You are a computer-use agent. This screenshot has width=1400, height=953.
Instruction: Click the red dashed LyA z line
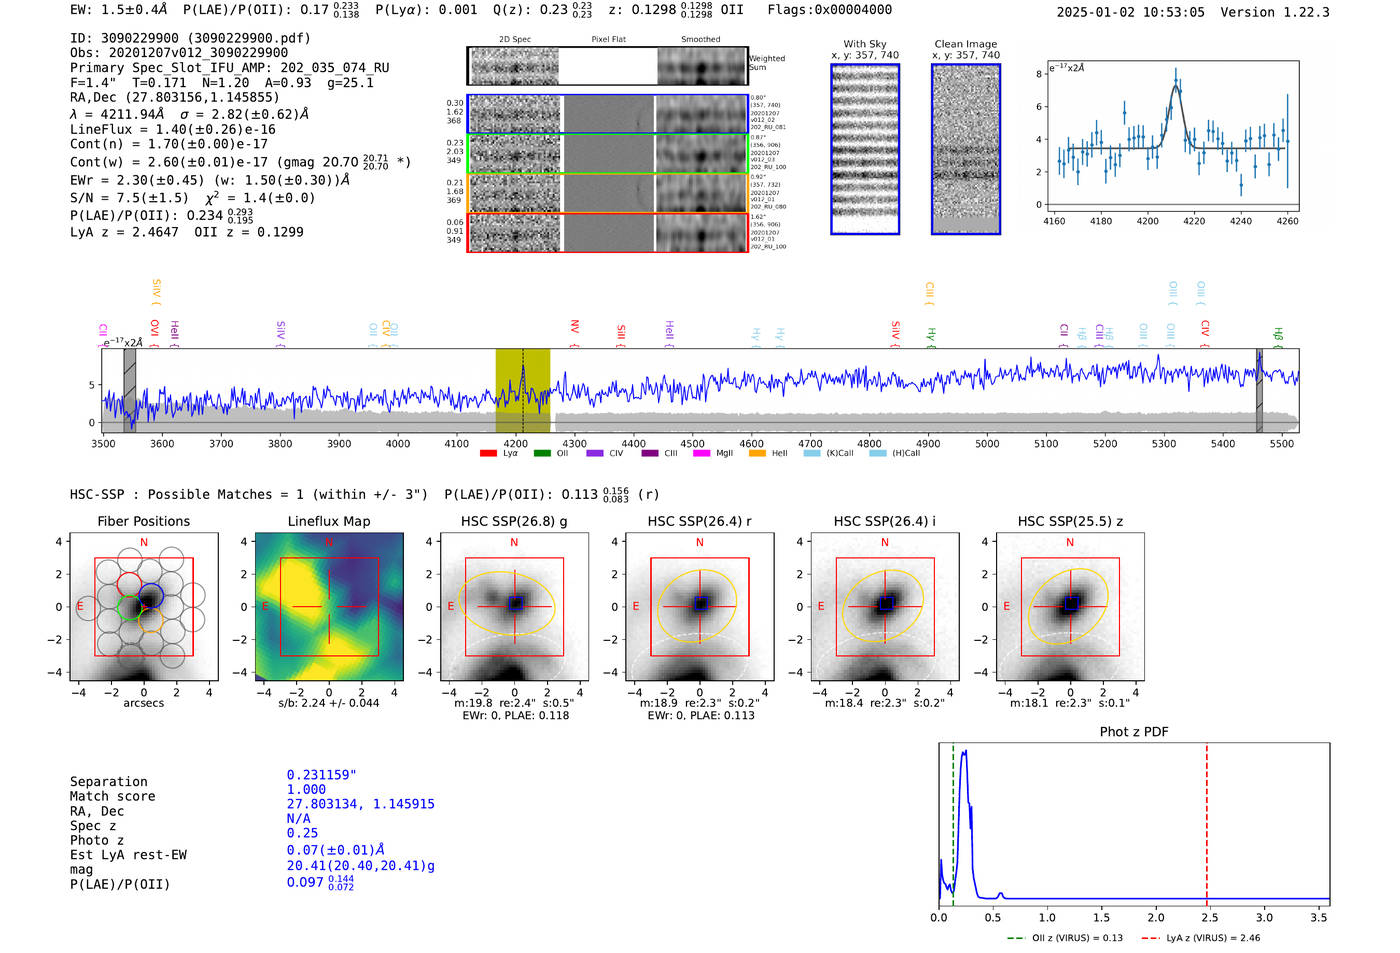(x=1207, y=824)
